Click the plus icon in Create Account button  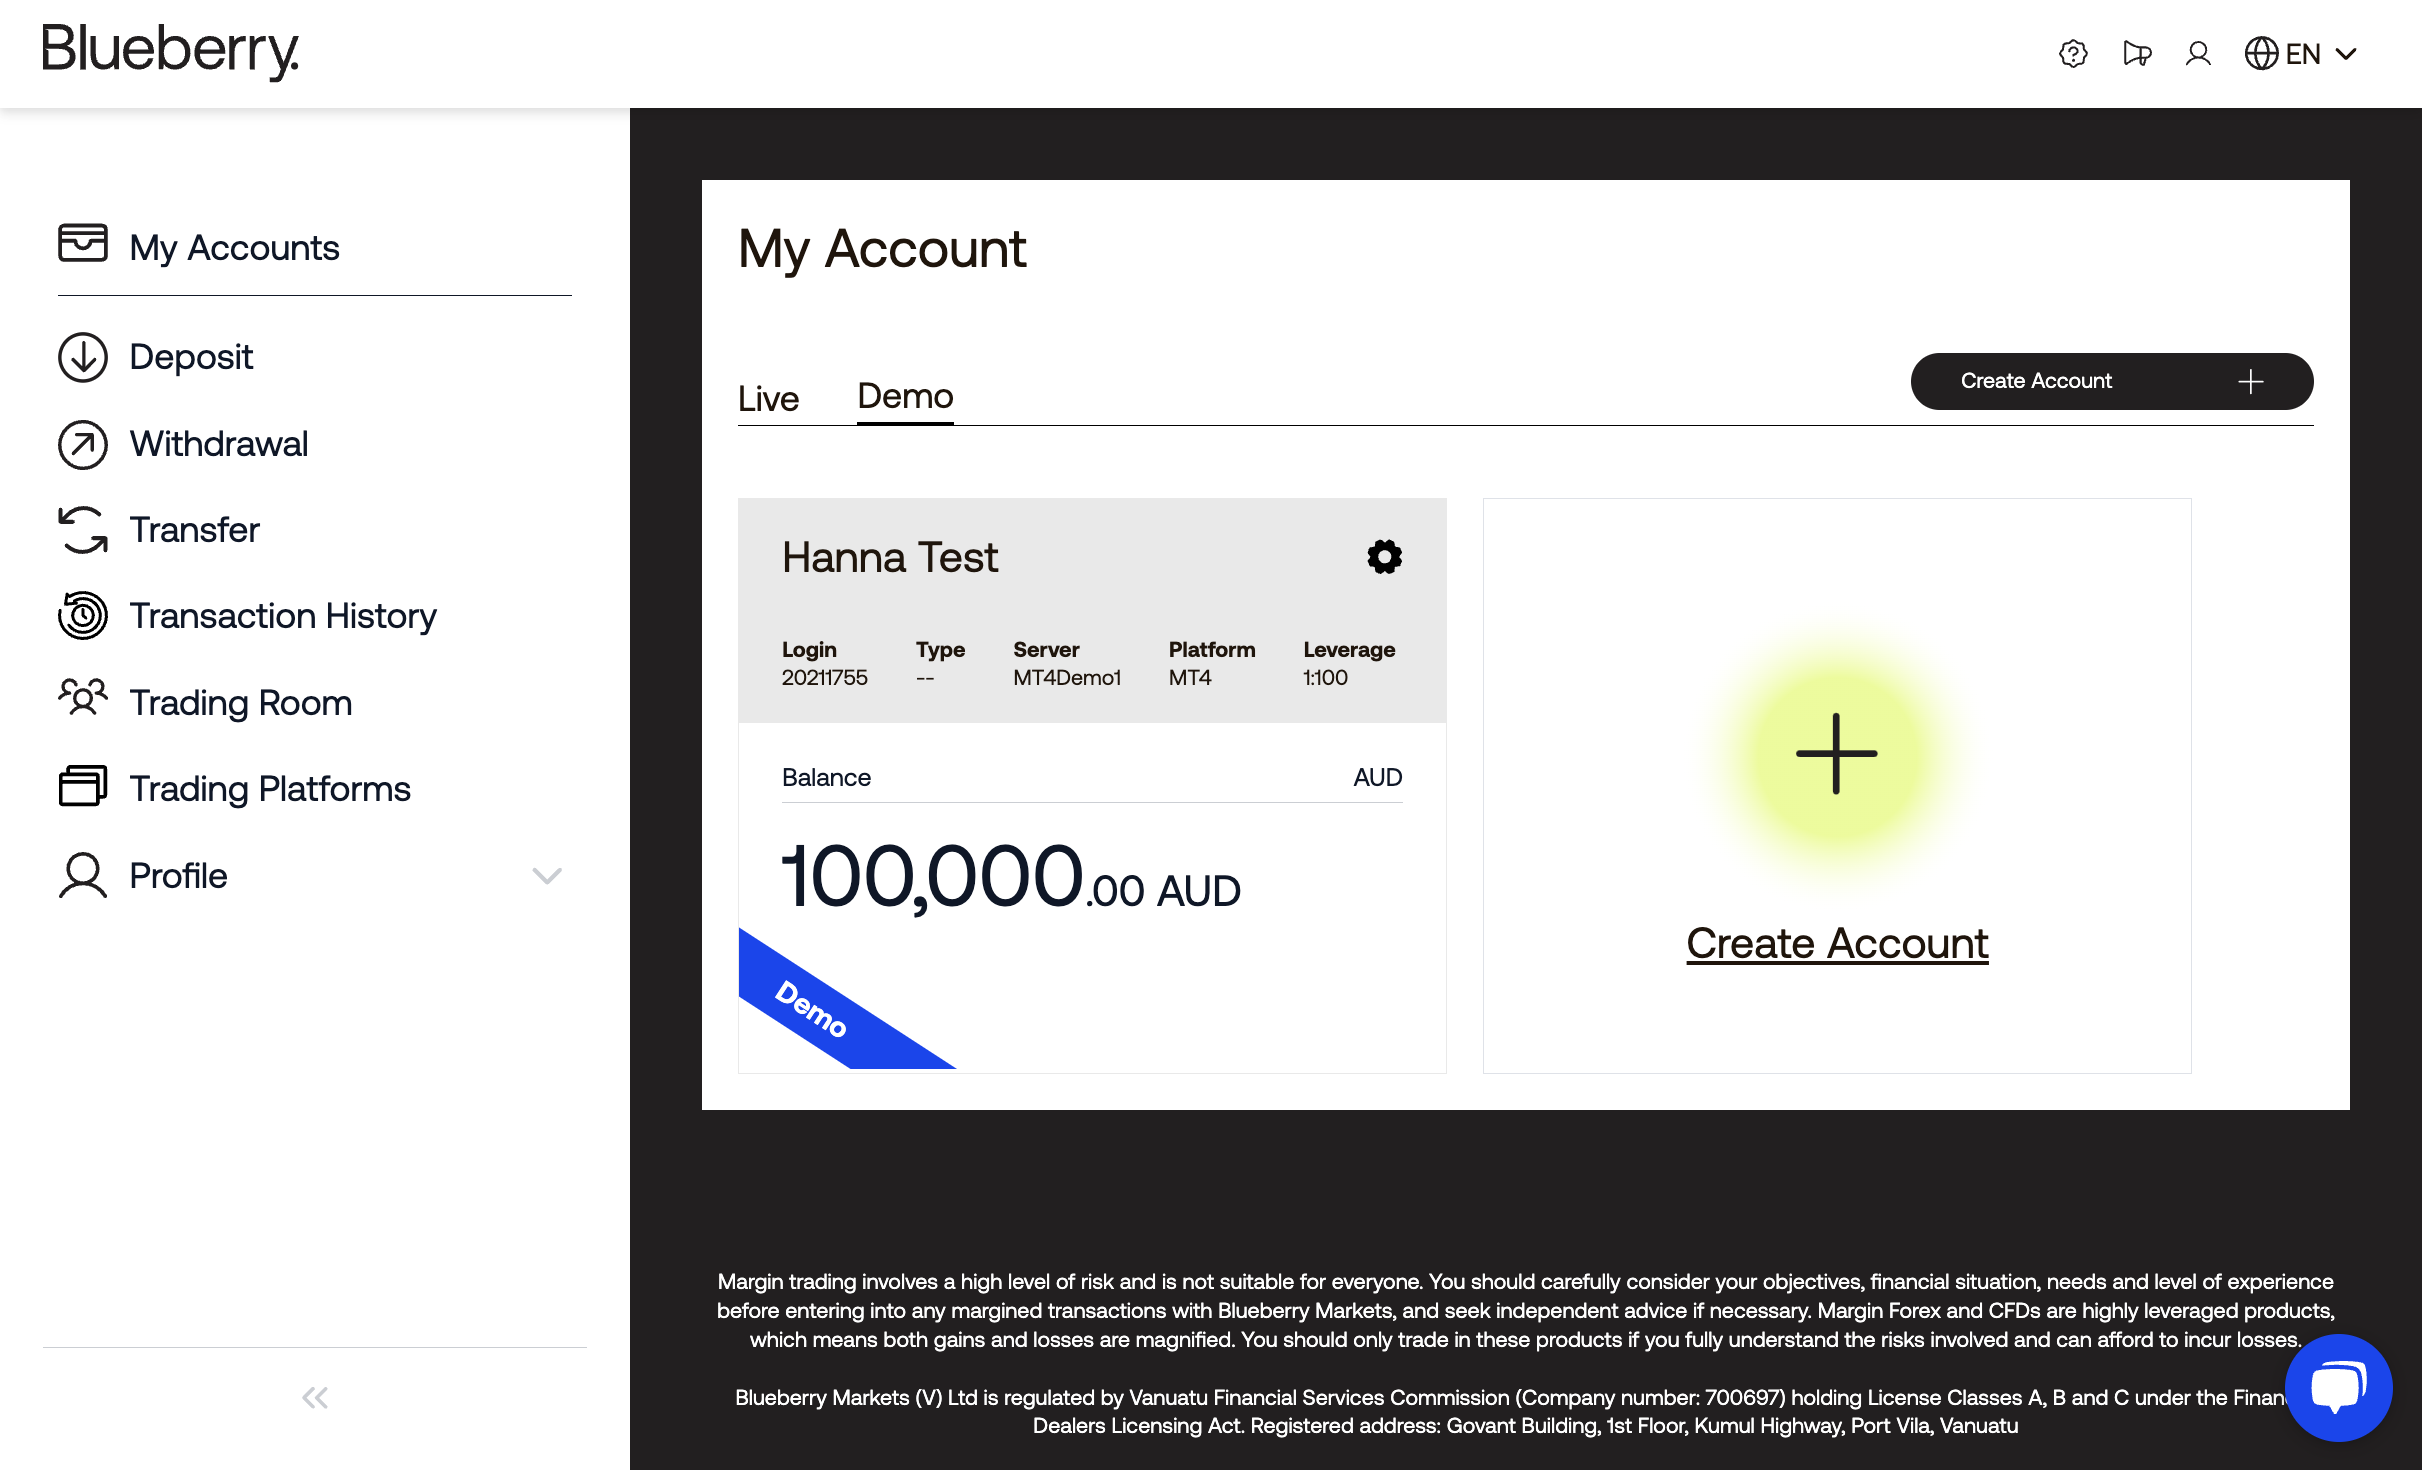(2251, 381)
